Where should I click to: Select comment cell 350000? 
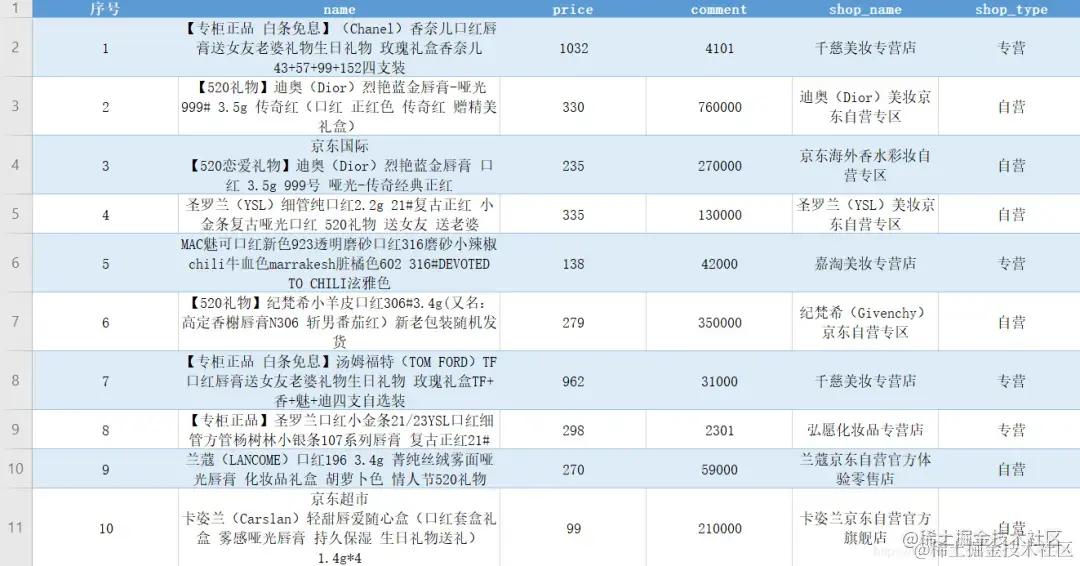[719, 322]
